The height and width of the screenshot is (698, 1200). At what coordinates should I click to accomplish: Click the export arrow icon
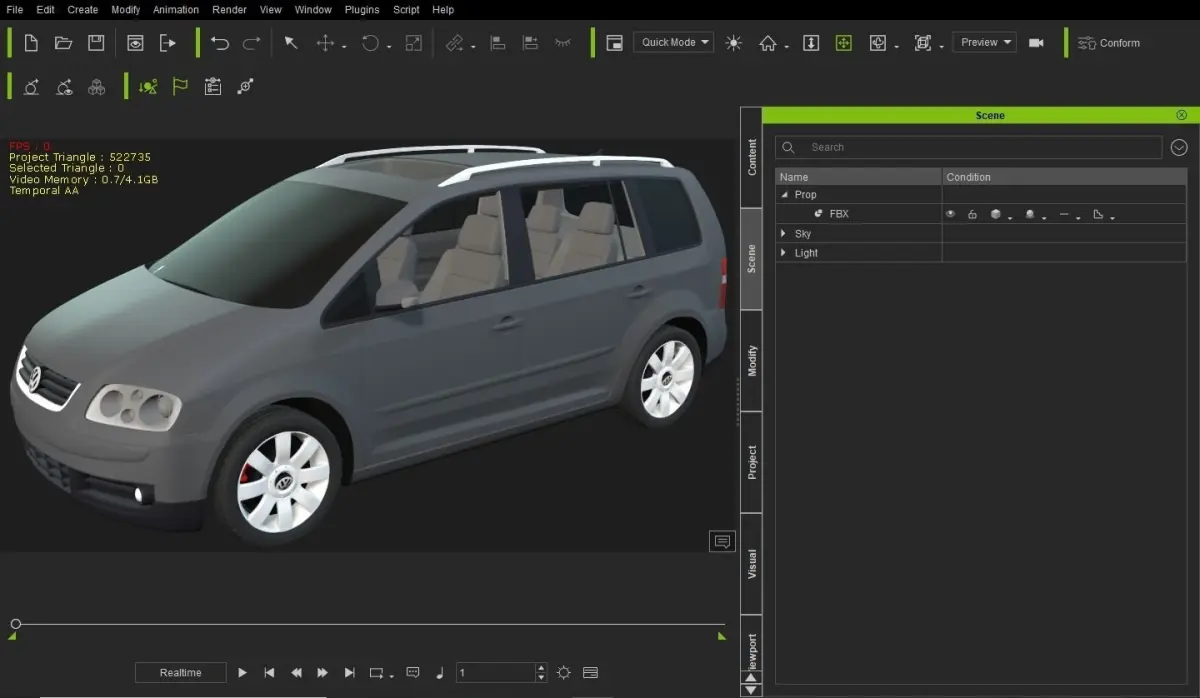[x=167, y=43]
